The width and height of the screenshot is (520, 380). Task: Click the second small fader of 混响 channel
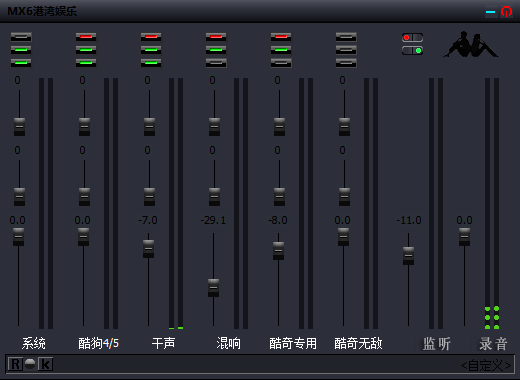click(x=214, y=197)
